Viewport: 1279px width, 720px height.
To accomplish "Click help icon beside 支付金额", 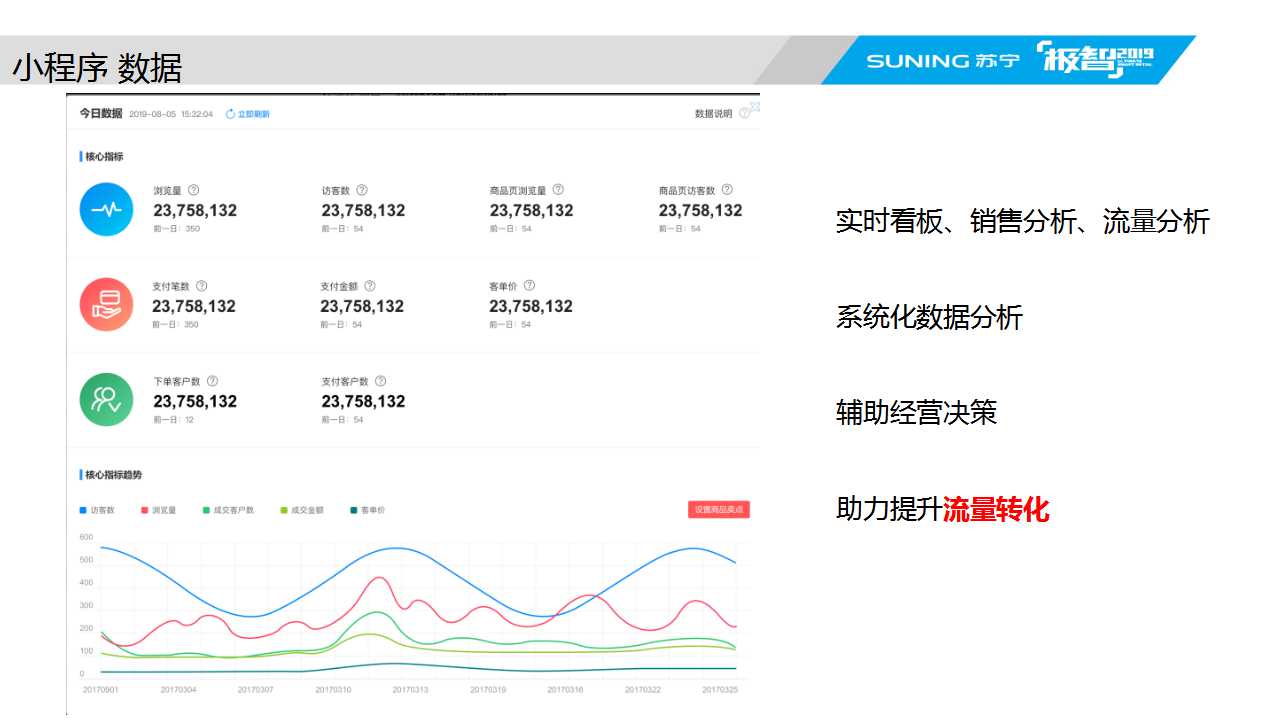I will 369,286.
